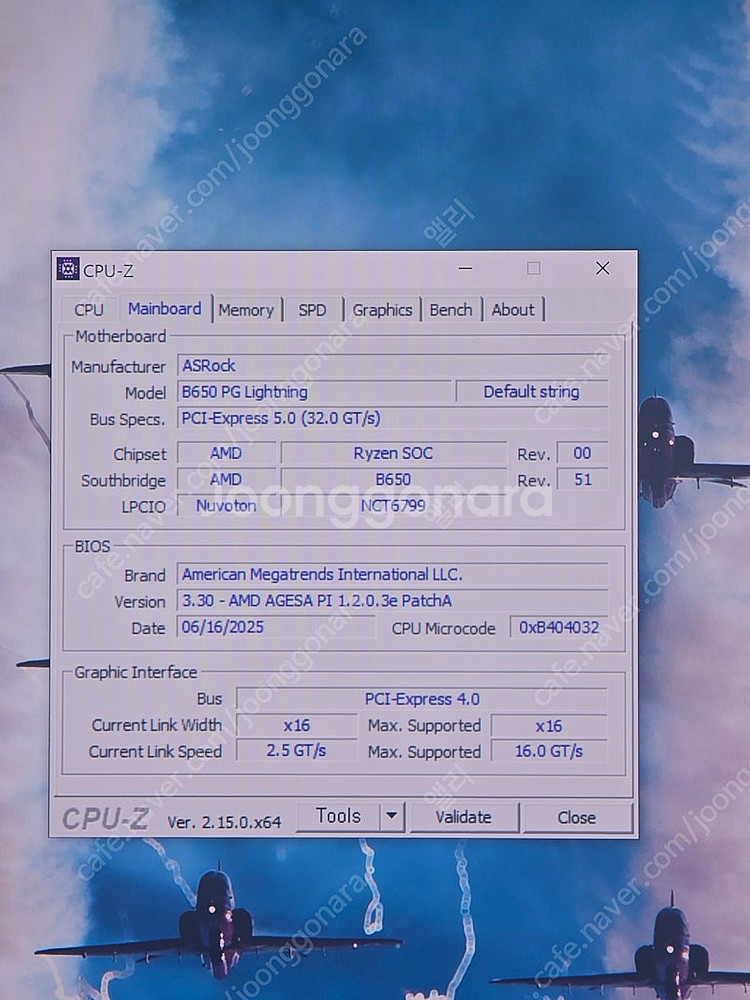Click CPU Microcode value 0xB404032
Image resolution: width=750 pixels, height=1000 pixels.
(559, 628)
